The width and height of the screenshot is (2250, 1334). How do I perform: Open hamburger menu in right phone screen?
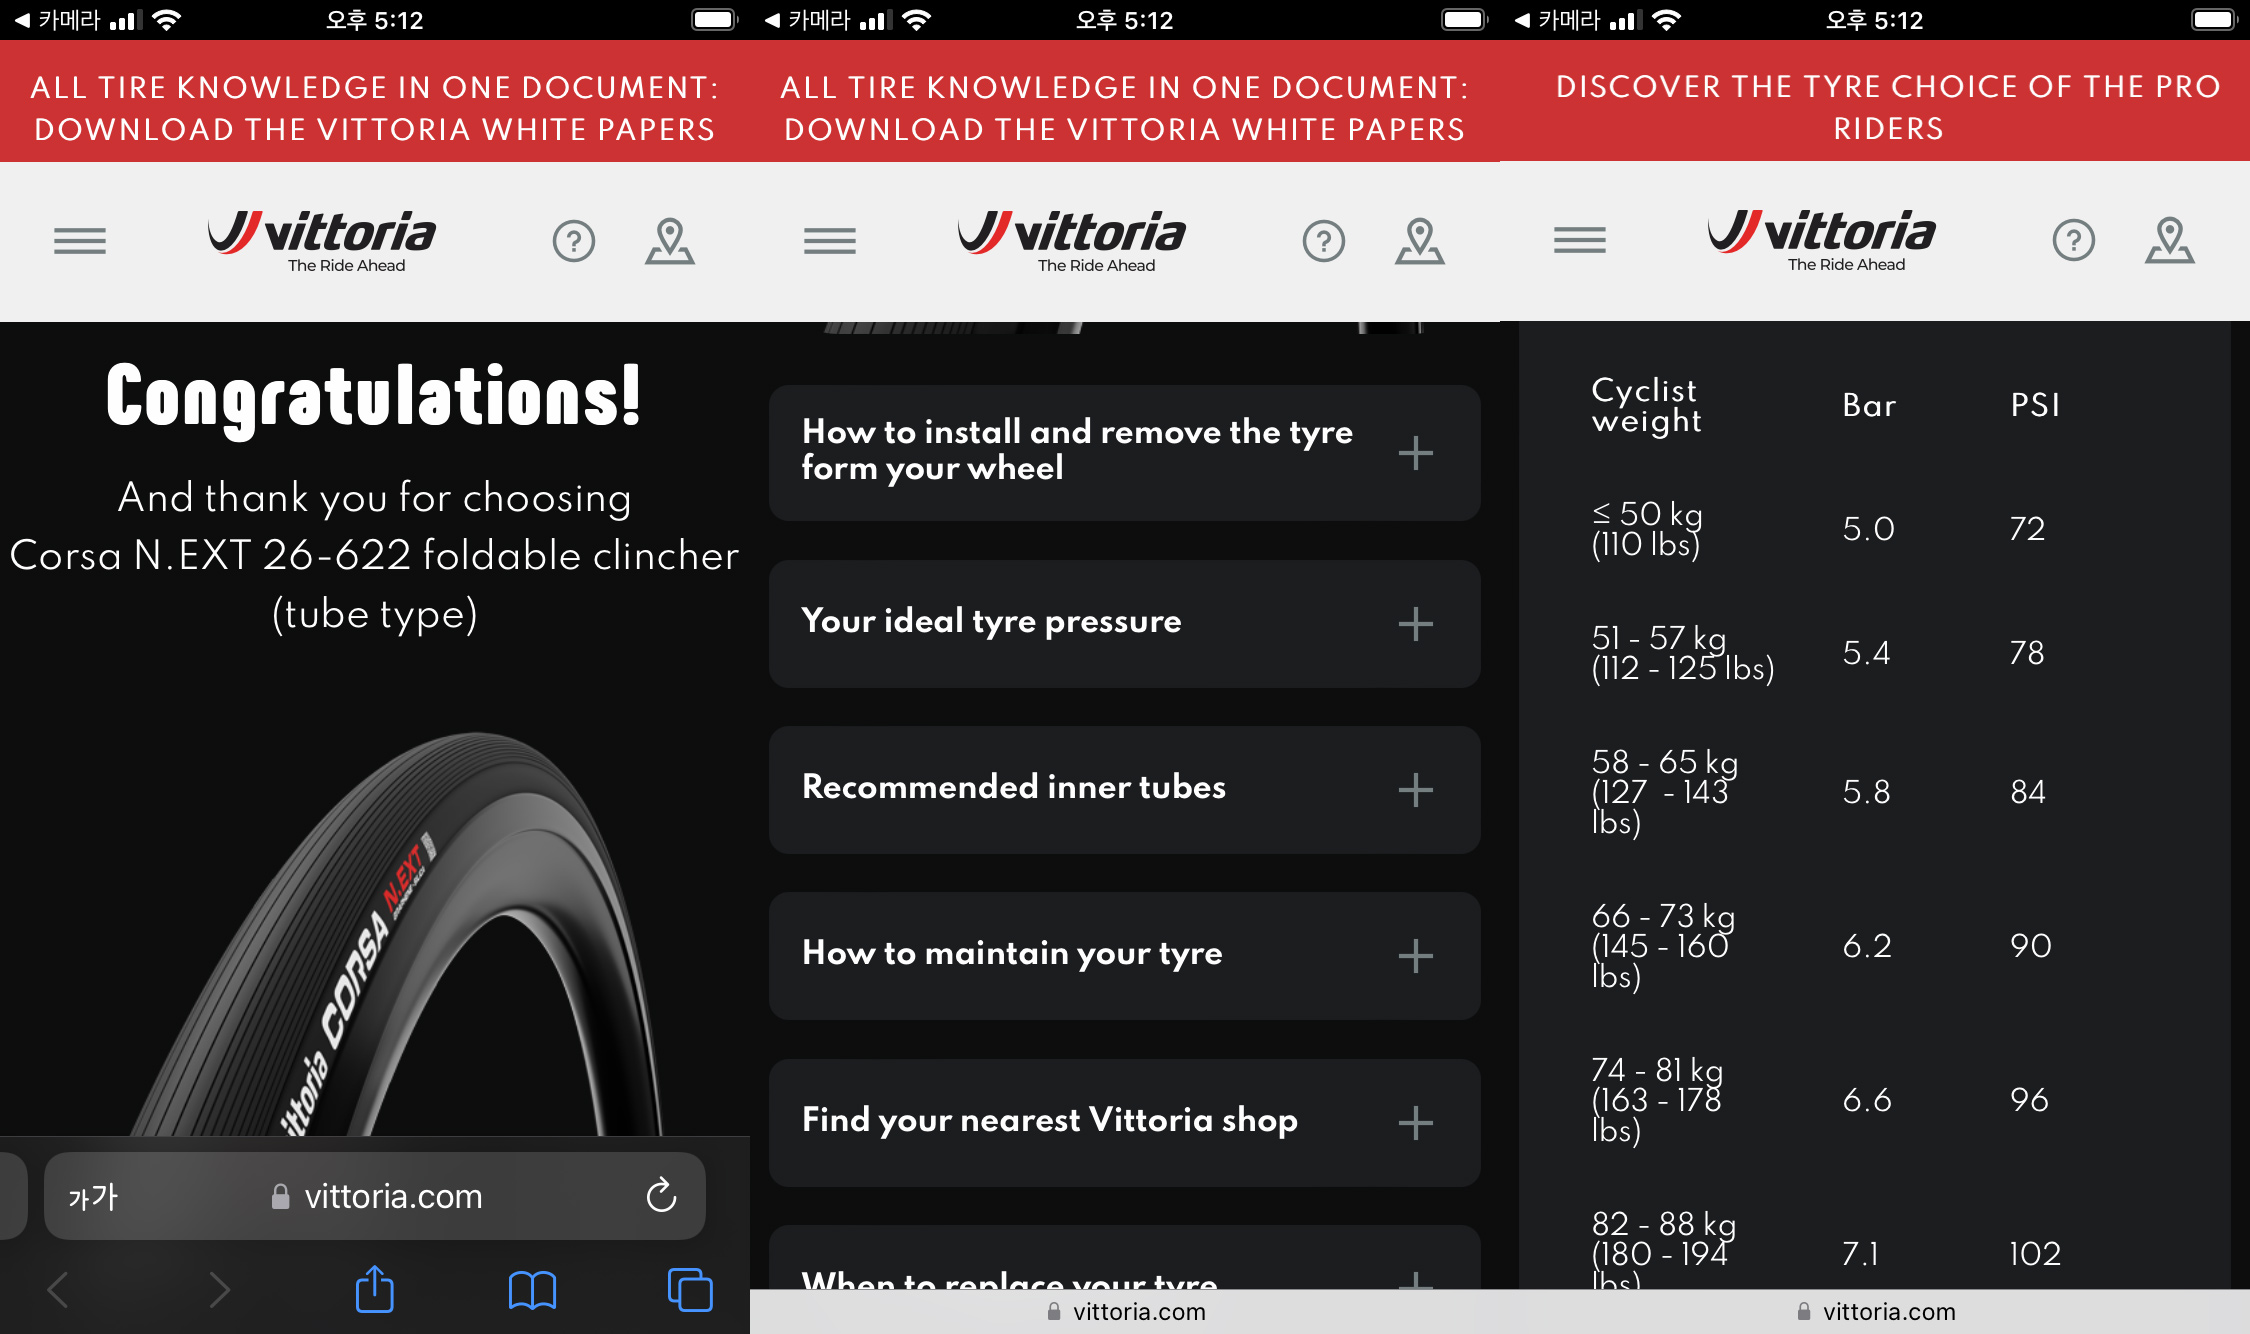point(1580,240)
